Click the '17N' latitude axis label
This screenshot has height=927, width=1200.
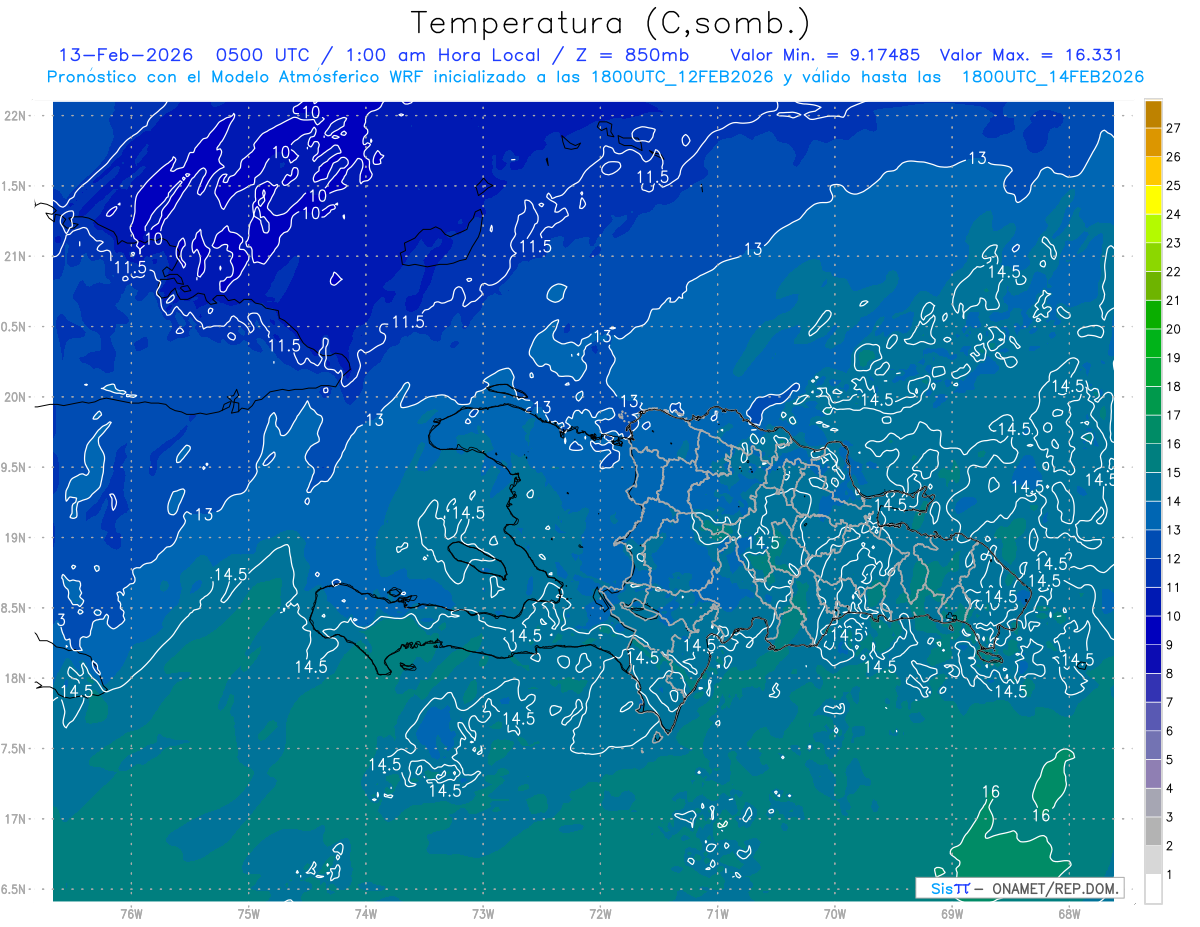[x=14, y=819]
